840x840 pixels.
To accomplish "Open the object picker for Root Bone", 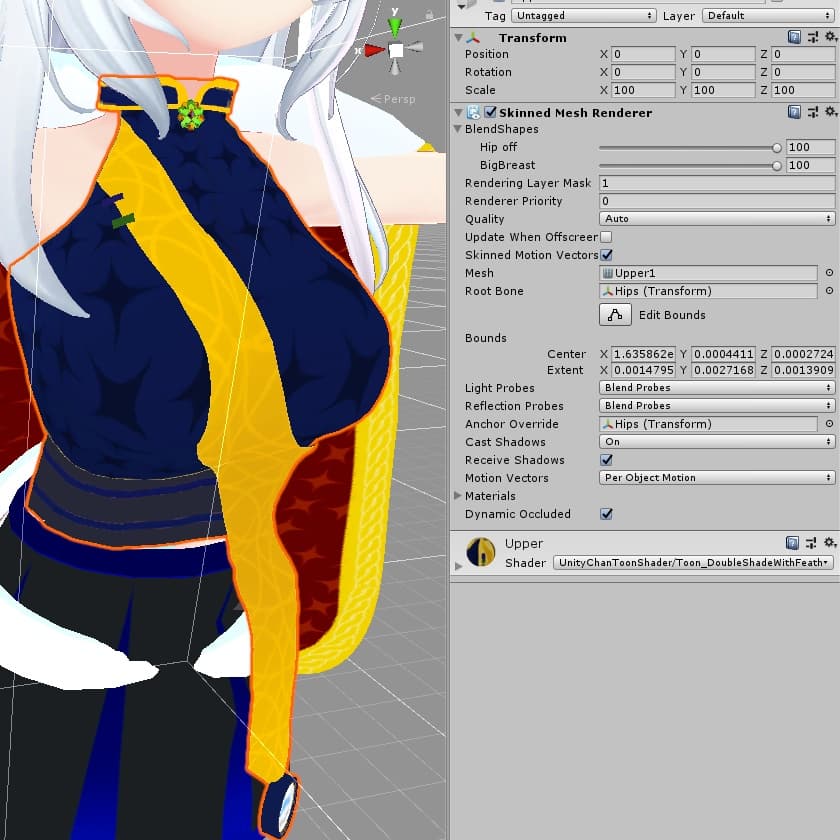I will (828, 291).
